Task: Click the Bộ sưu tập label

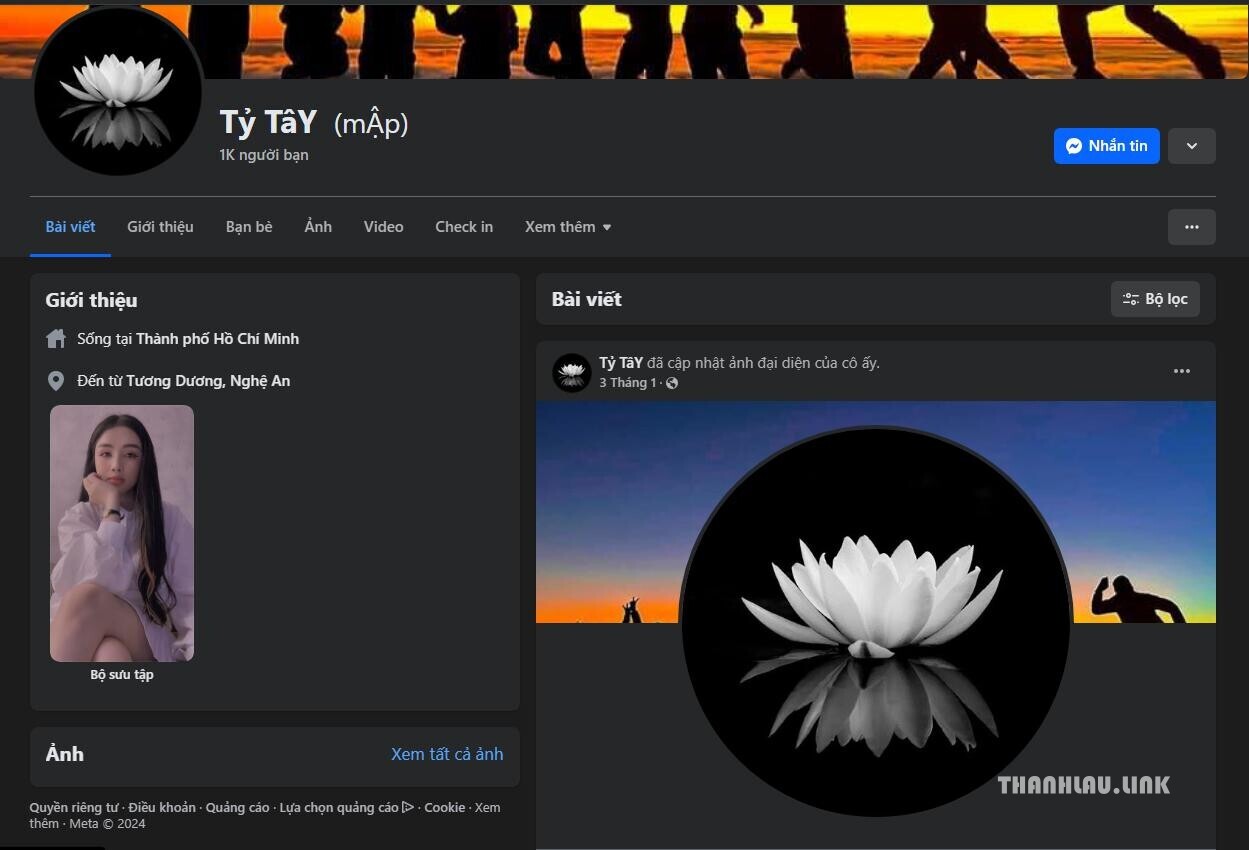Action: point(122,675)
